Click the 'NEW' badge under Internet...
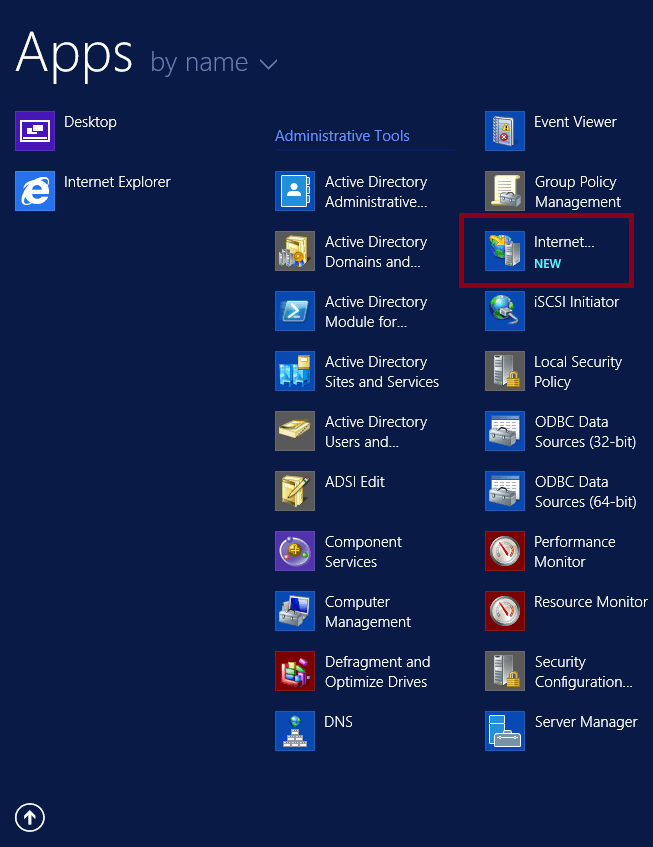The height and width of the screenshot is (847, 653). (547, 264)
